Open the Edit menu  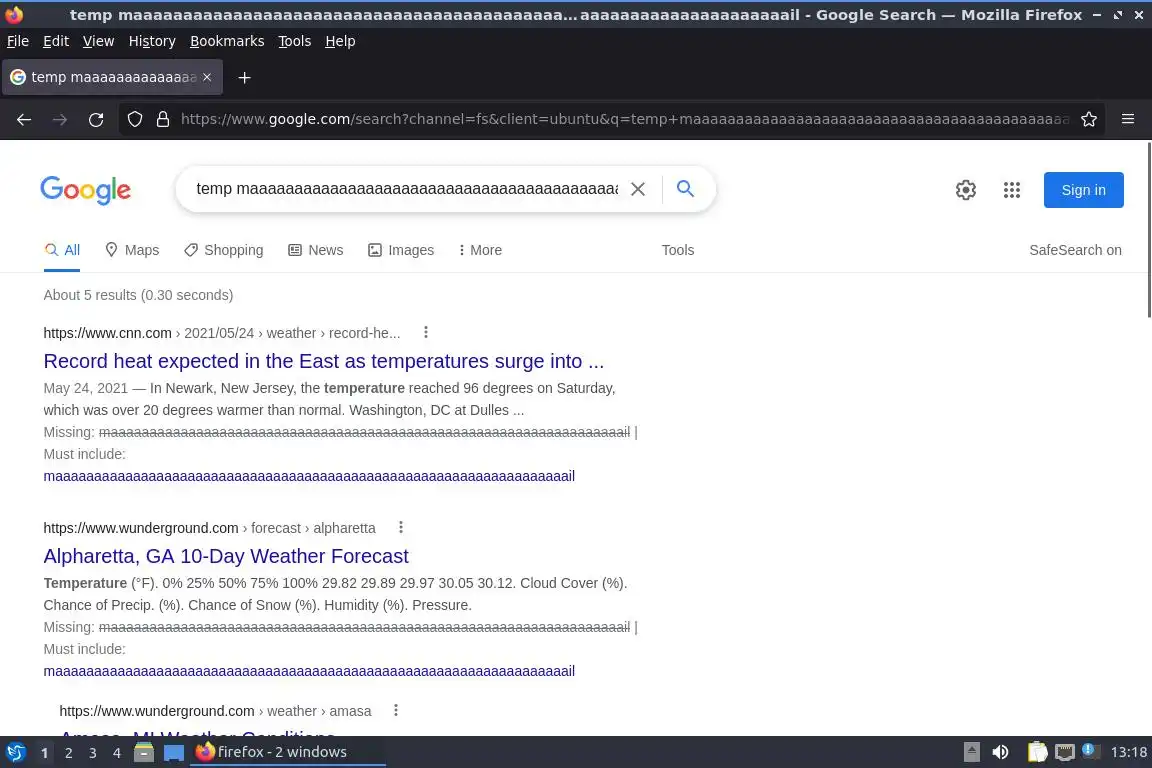[x=56, y=41]
